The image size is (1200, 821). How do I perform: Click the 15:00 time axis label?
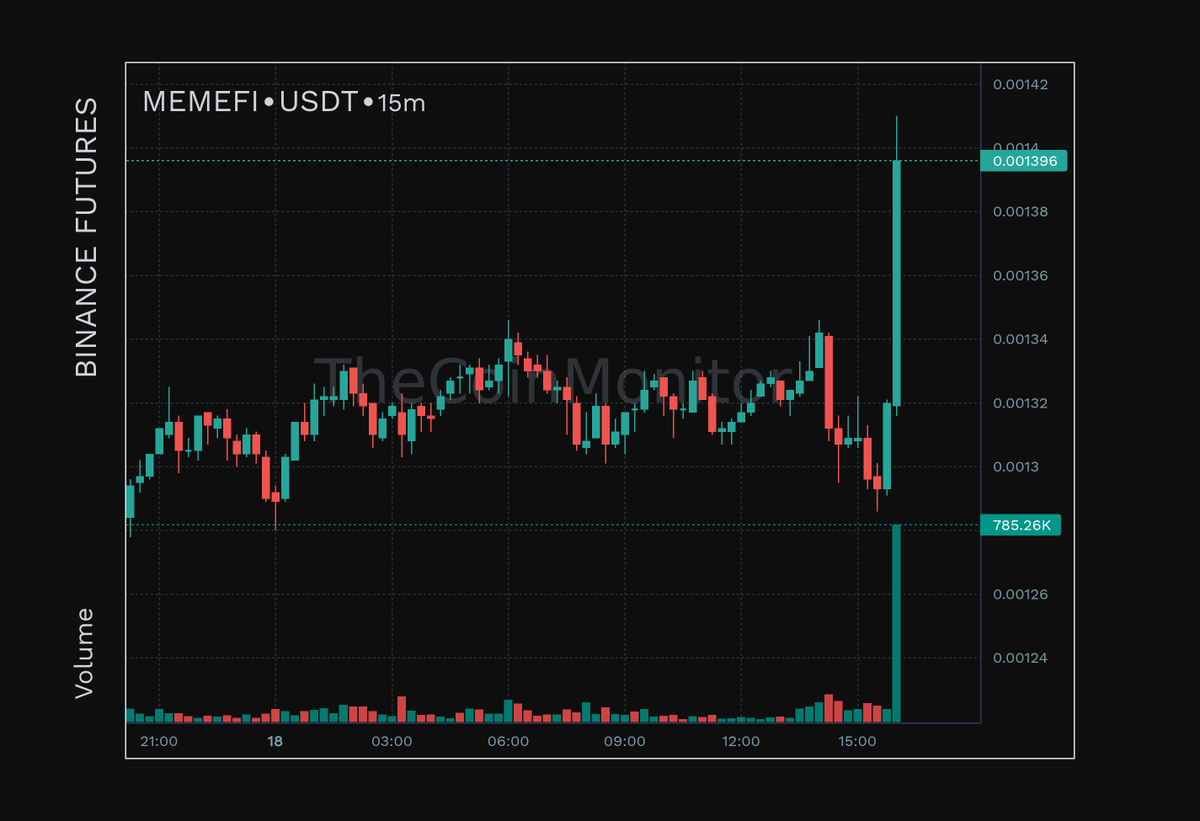click(x=857, y=742)
